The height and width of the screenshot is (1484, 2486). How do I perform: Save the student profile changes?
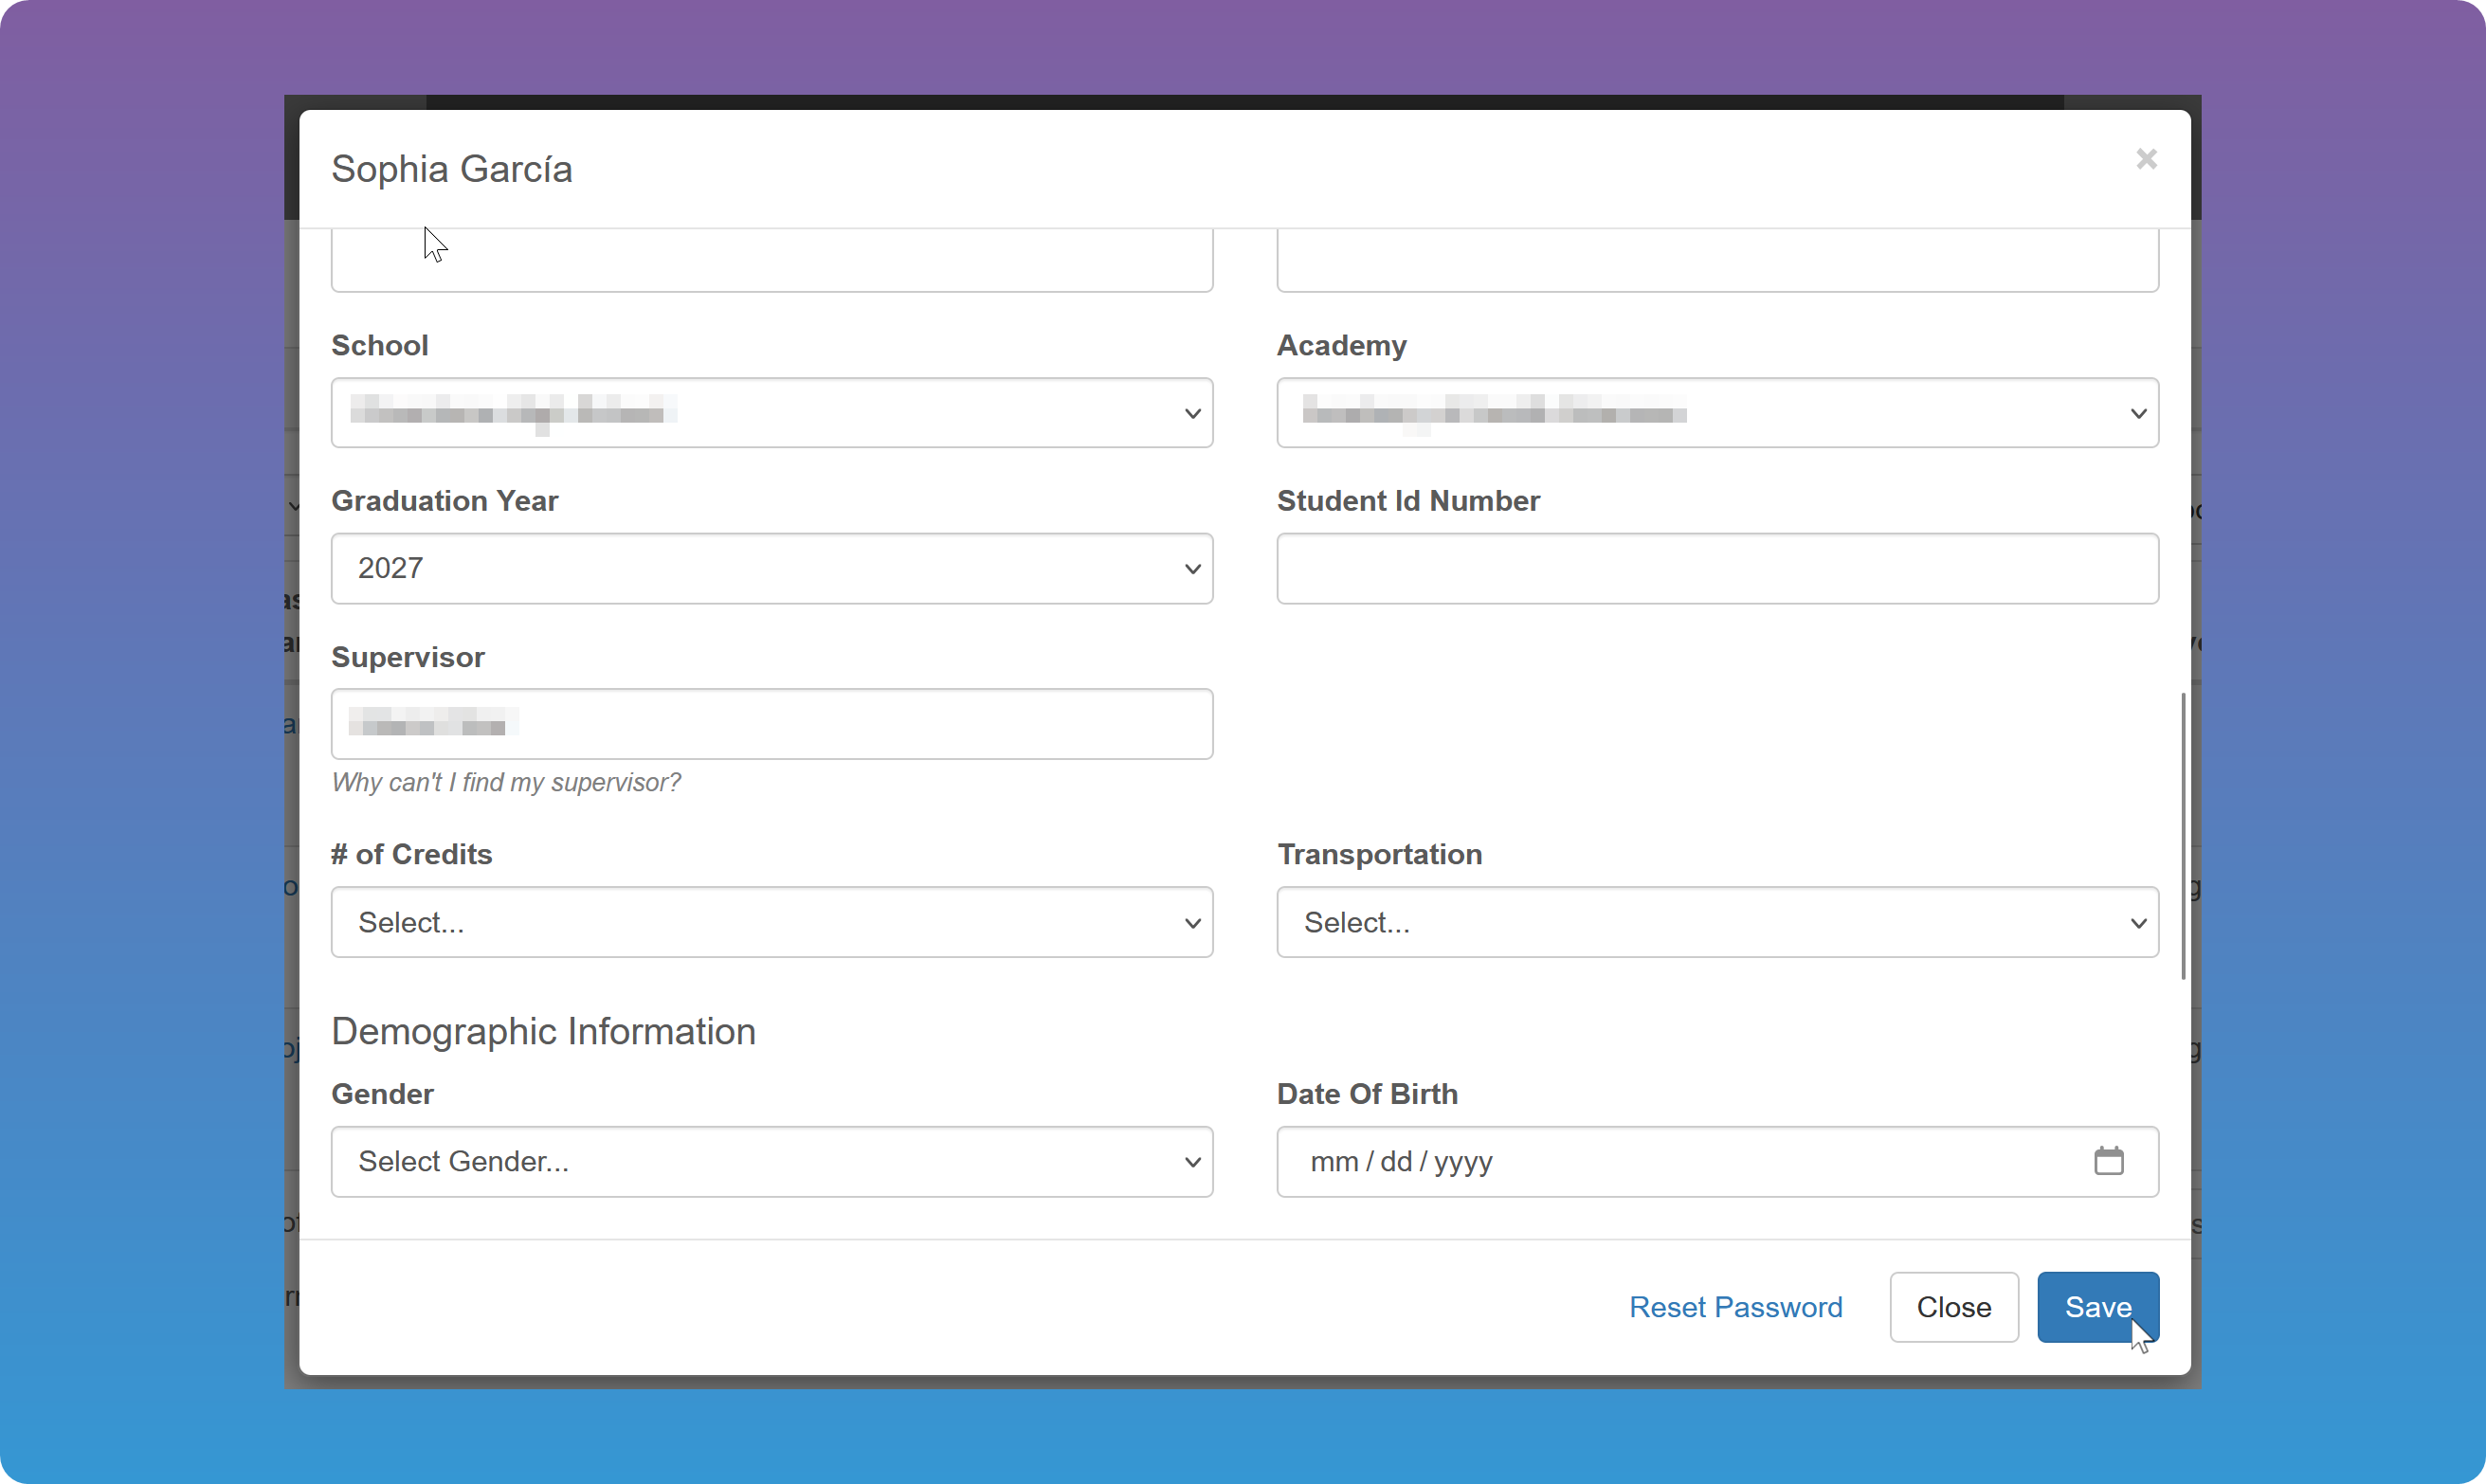coord(2097,1307)
